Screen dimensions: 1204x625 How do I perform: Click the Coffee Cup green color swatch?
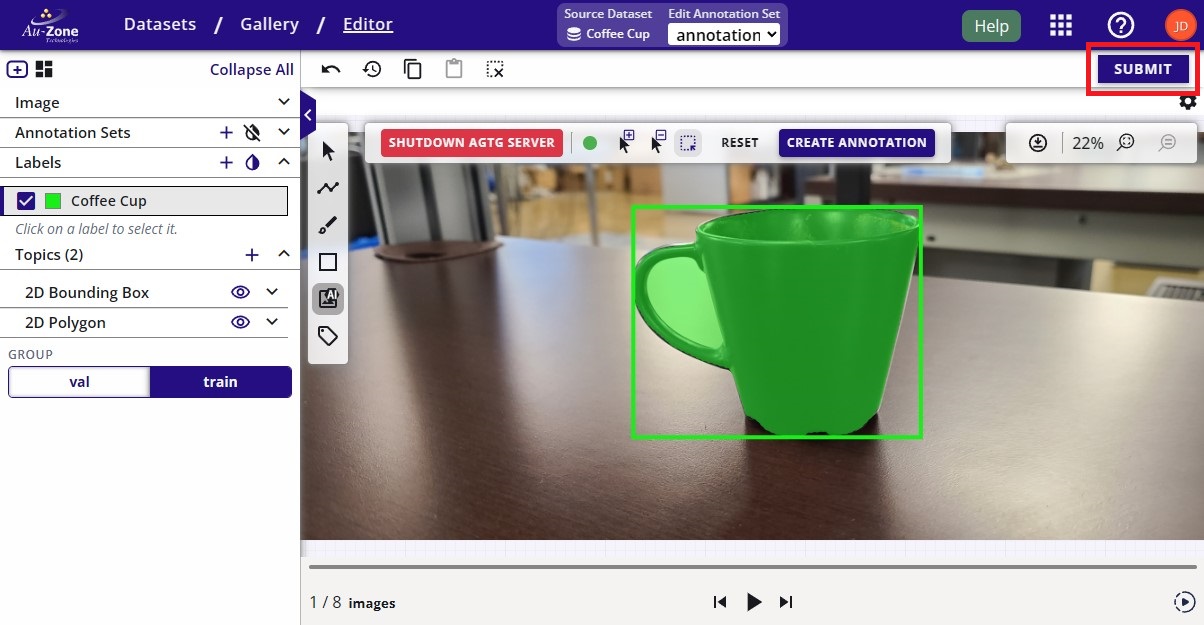click(53, 201)
